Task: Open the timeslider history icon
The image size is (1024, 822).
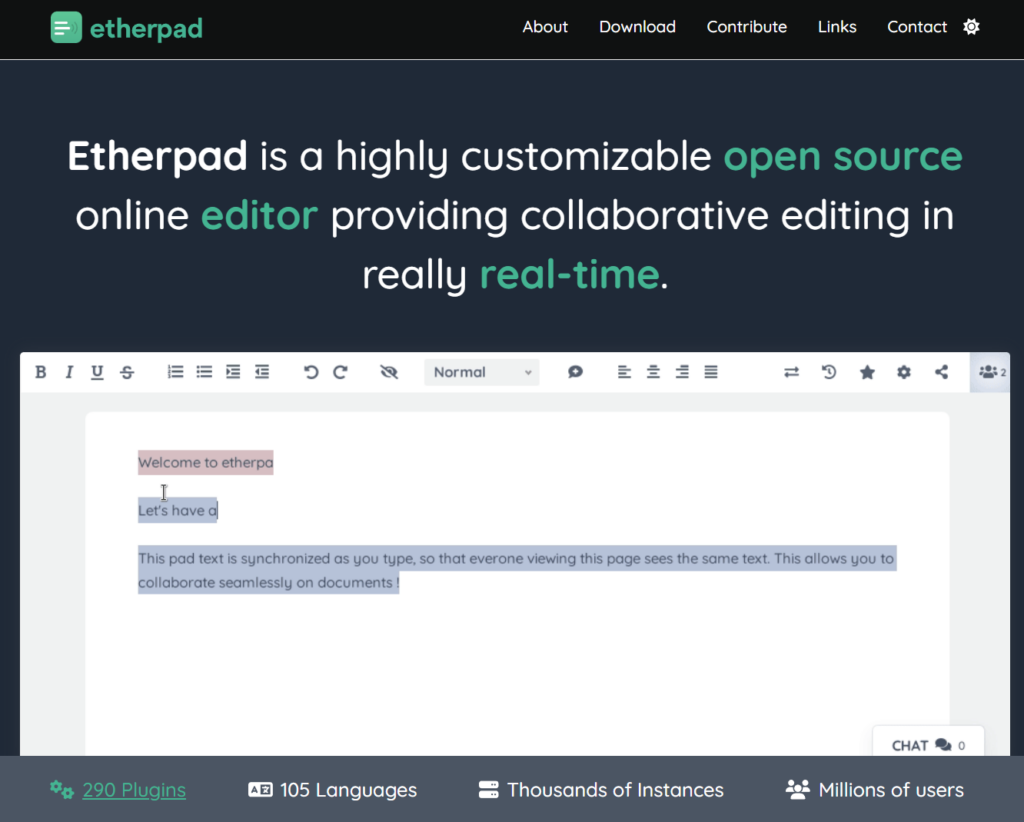Action: click(829, 372)
